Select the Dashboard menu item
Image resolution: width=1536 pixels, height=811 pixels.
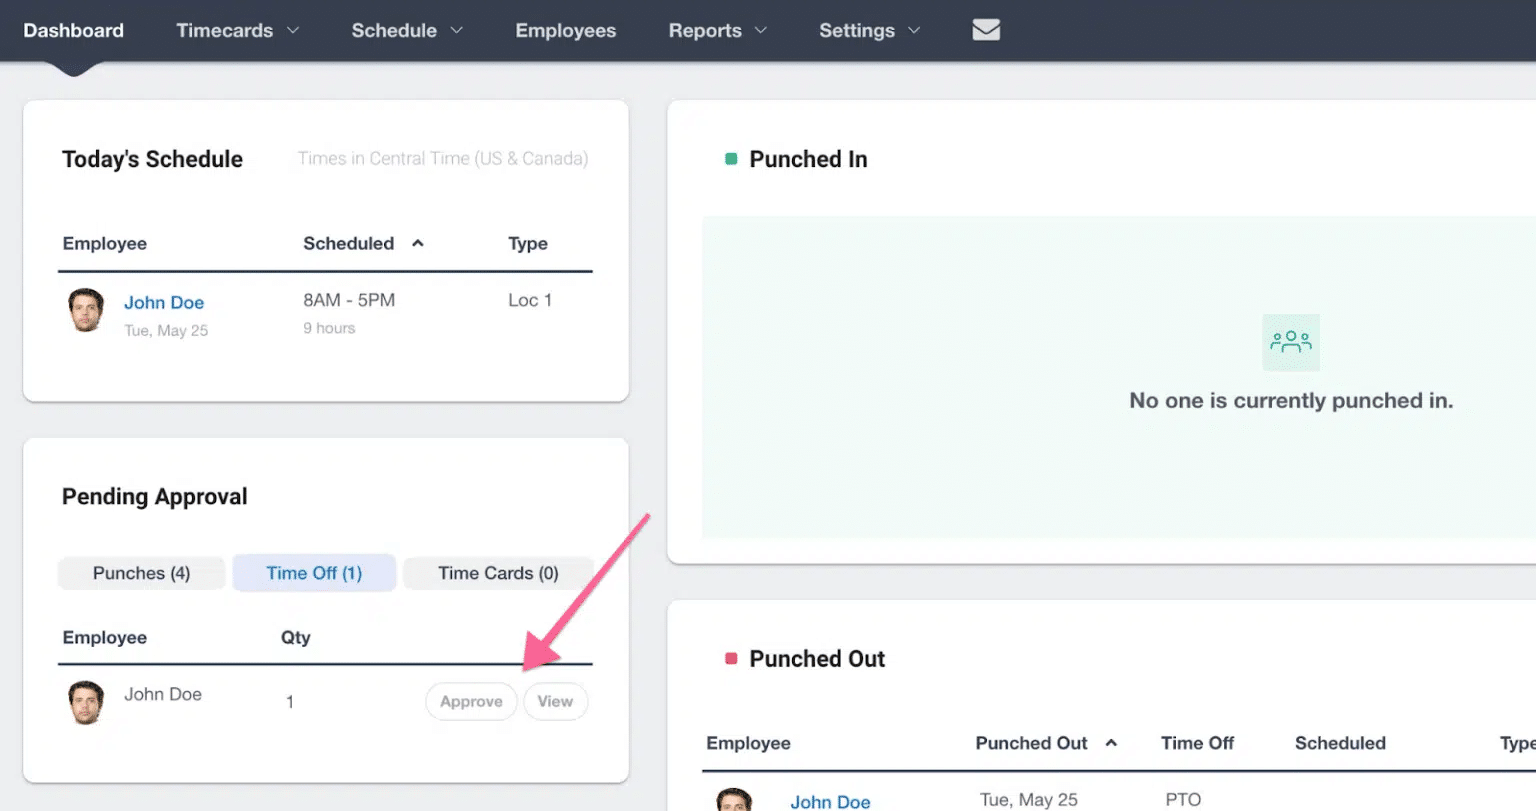tap(73, 30)
